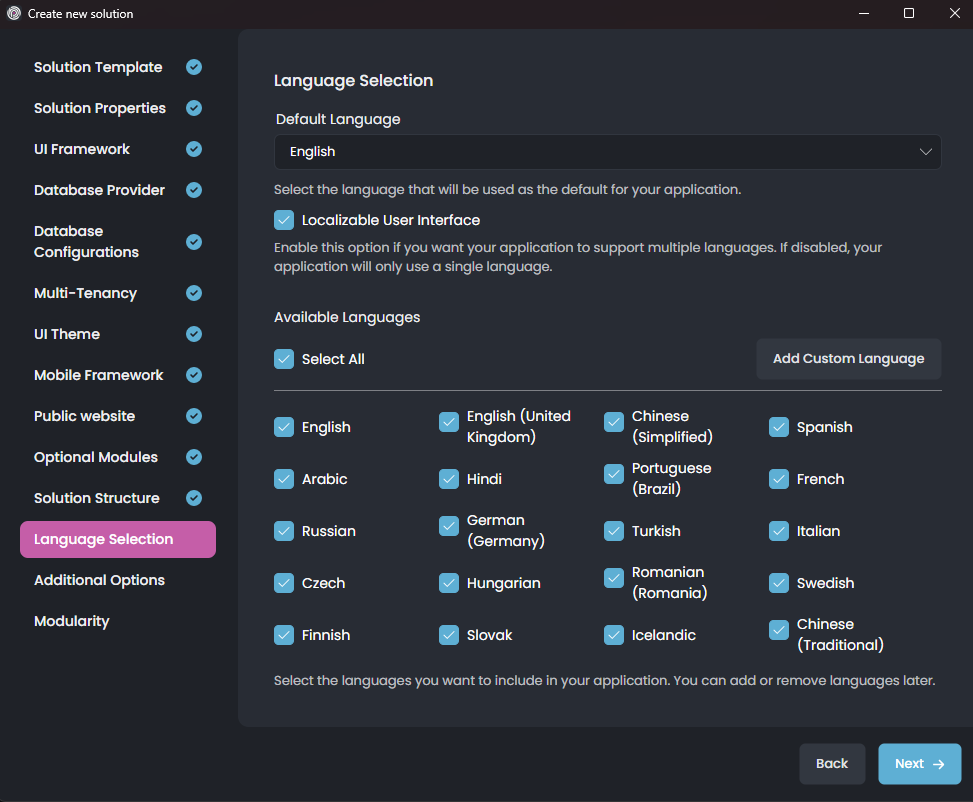This screenshot has width=973, height=802.
Task: Open the Modularity step in the sidebar
Action: 71,620
